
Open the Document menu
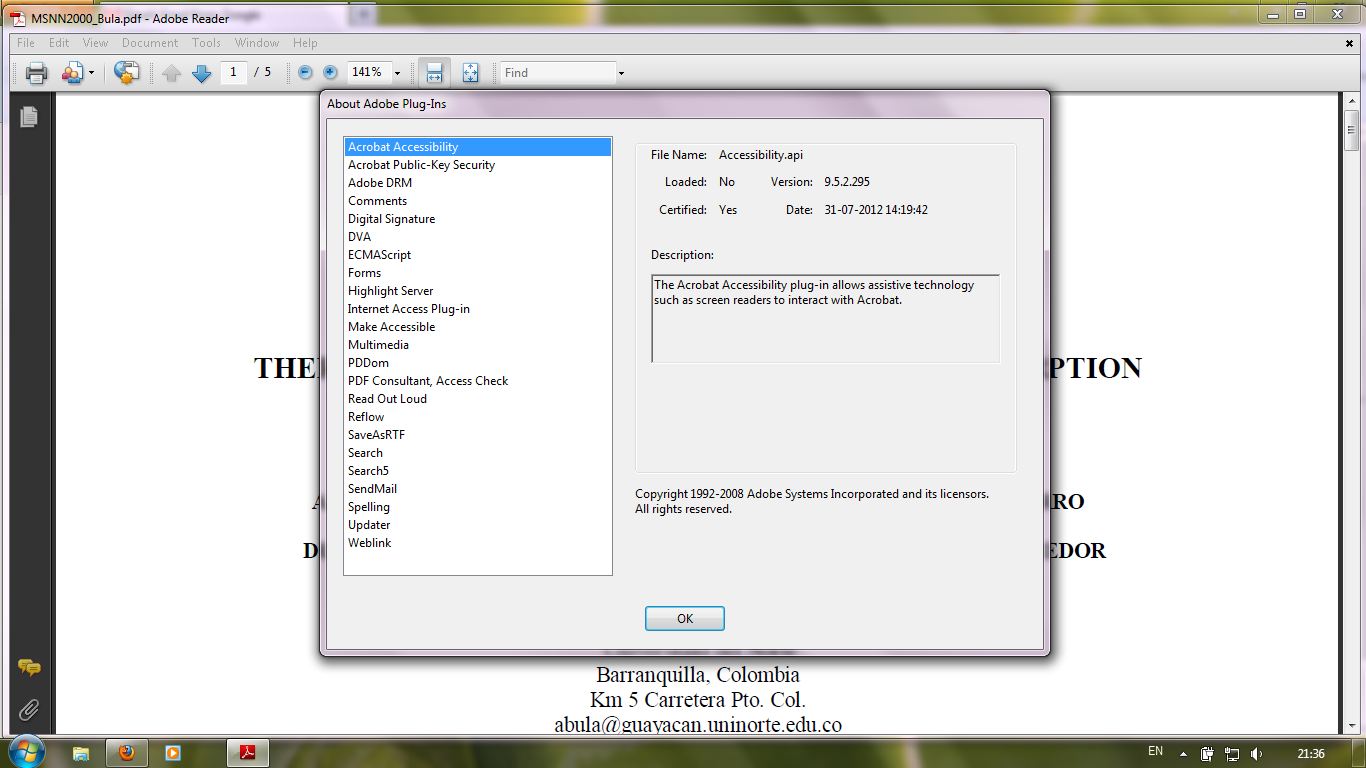(150, 43)
